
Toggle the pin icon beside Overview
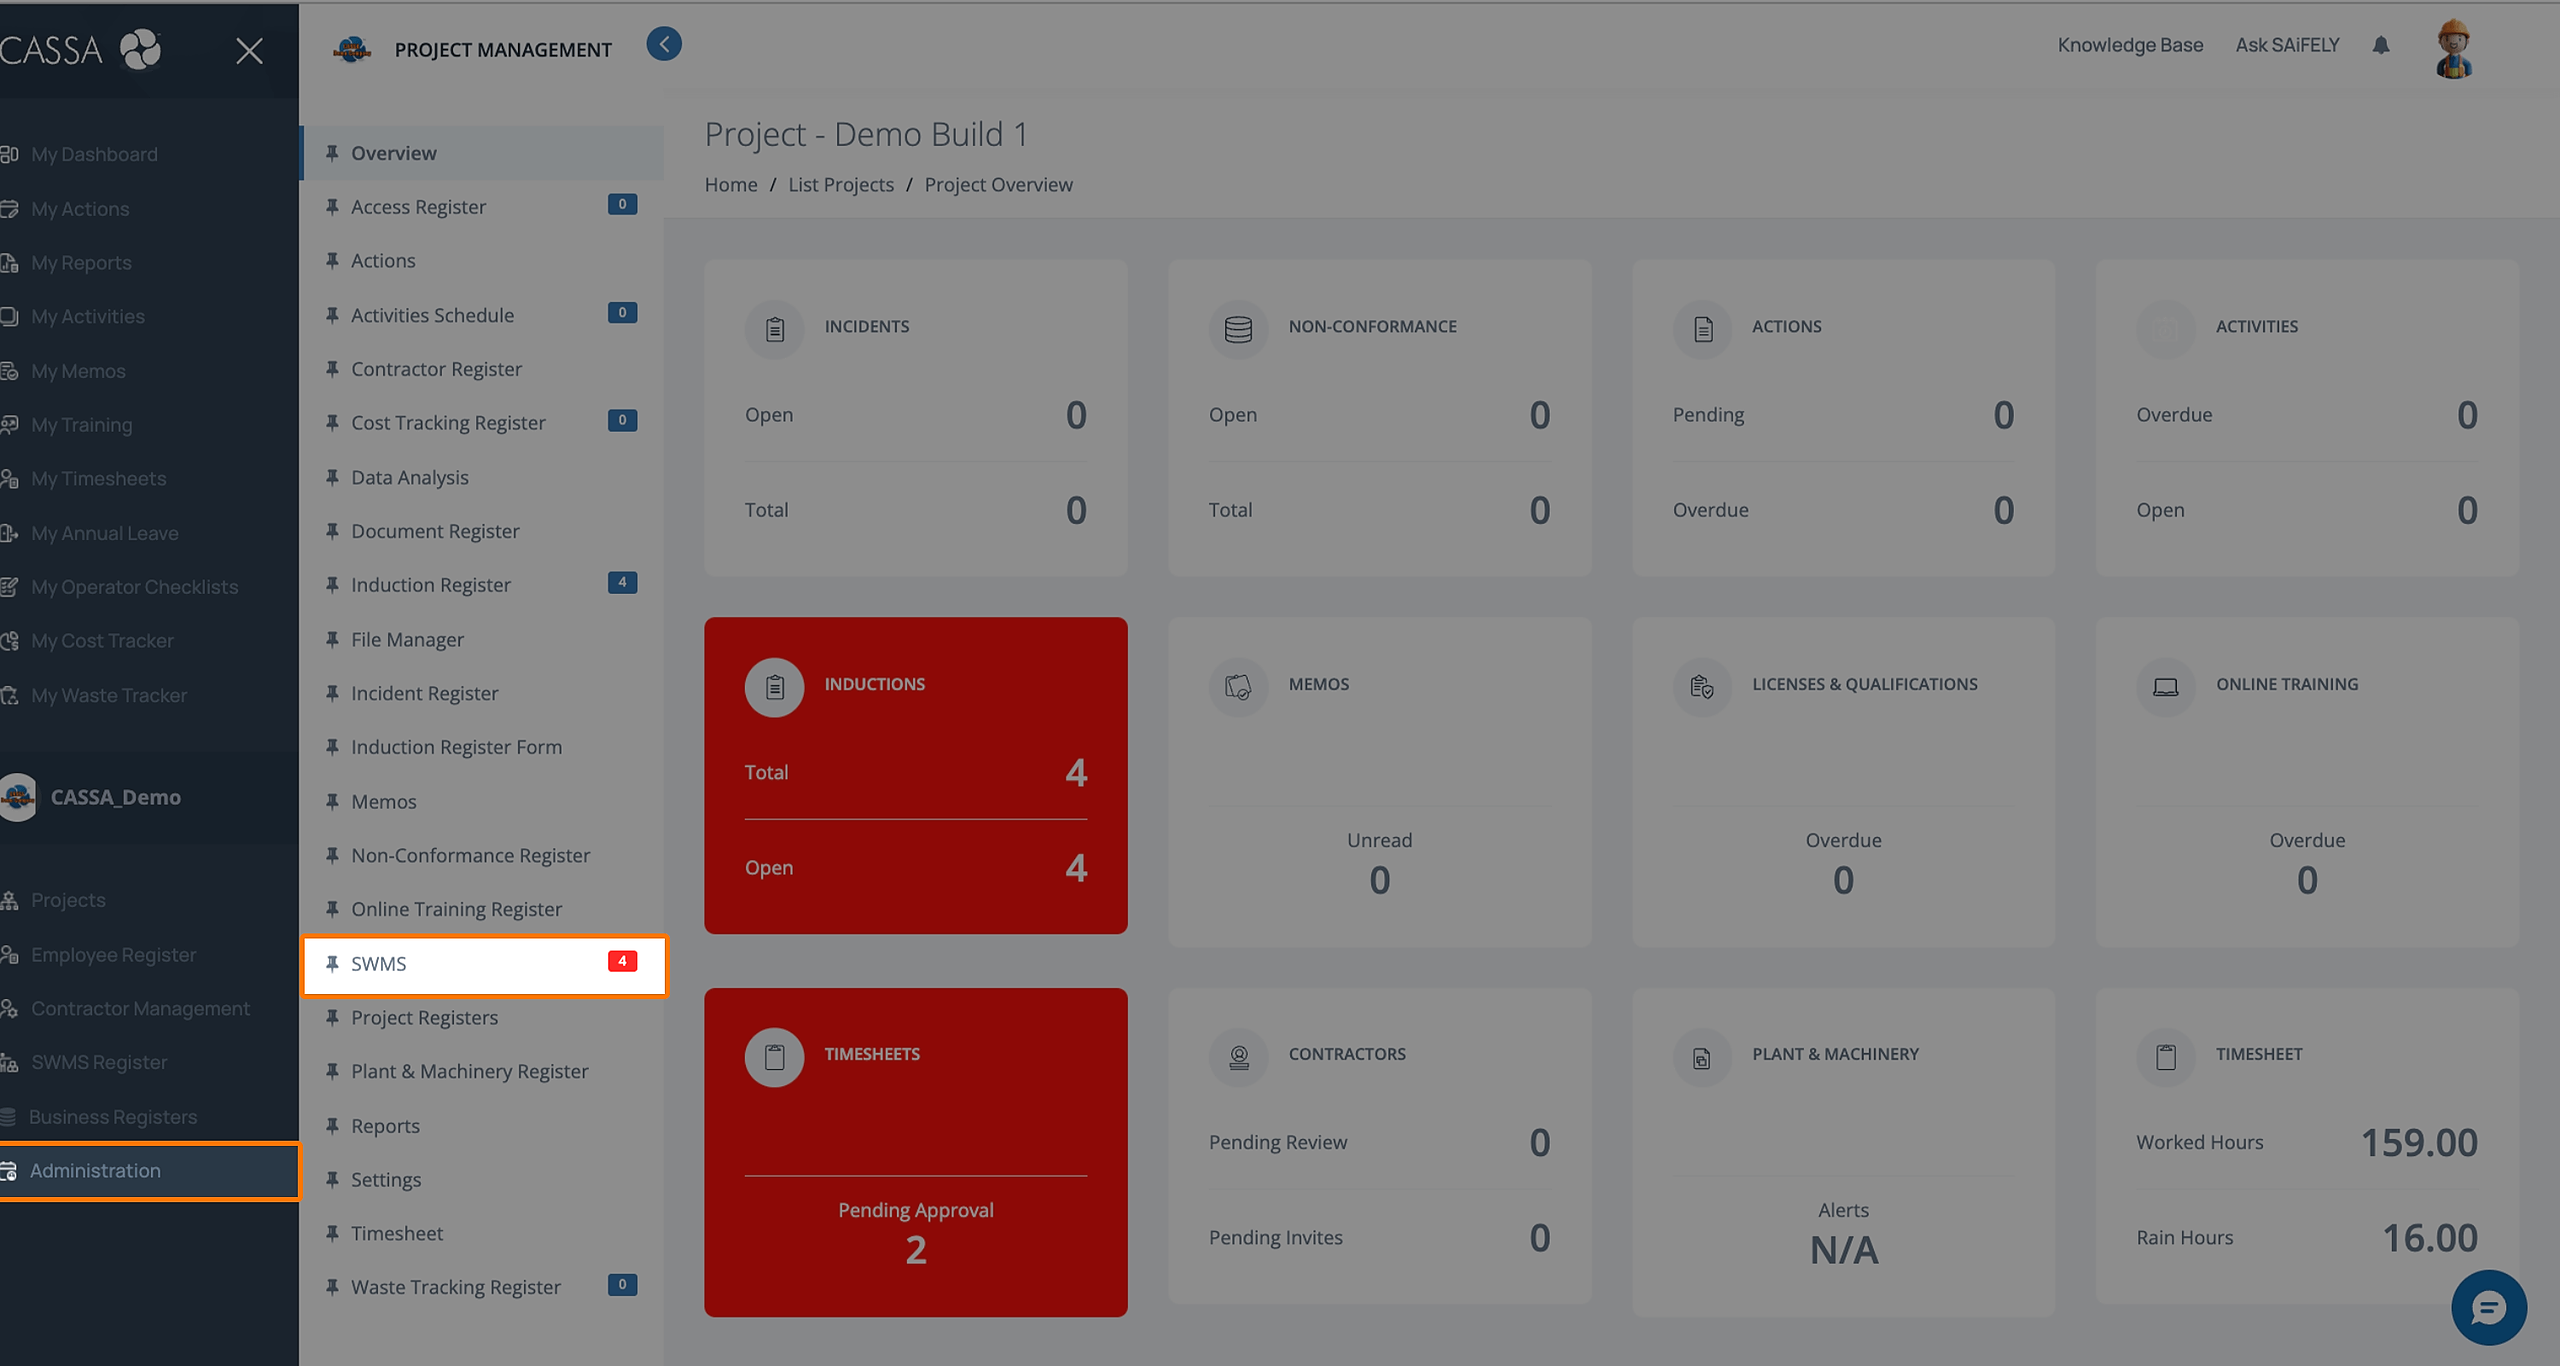pyautogui.click(x=332, y=153)
